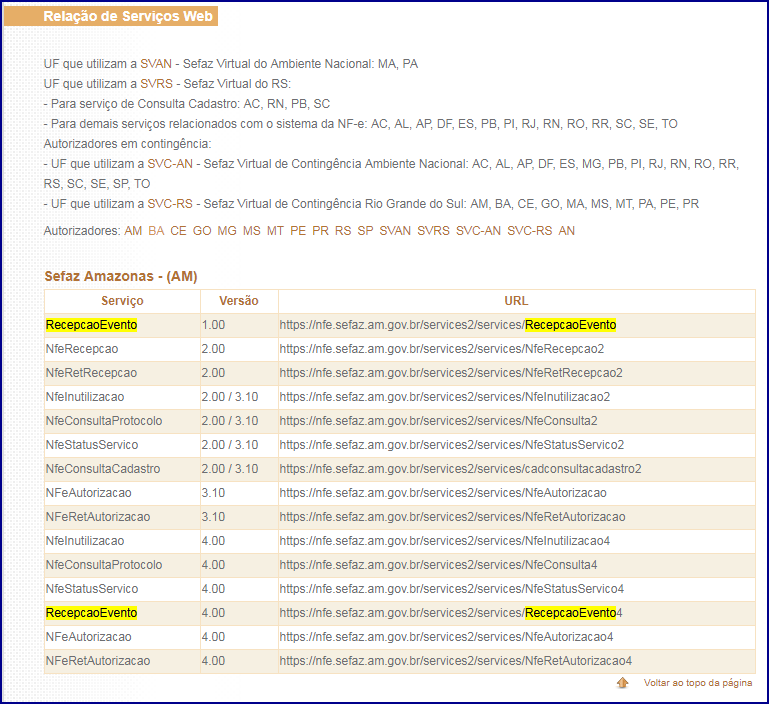Viewport: 769px width, 704px height.
Task: Click the URL ending in services/RecepcaoEvento
Action: click(x=448, y=325)
